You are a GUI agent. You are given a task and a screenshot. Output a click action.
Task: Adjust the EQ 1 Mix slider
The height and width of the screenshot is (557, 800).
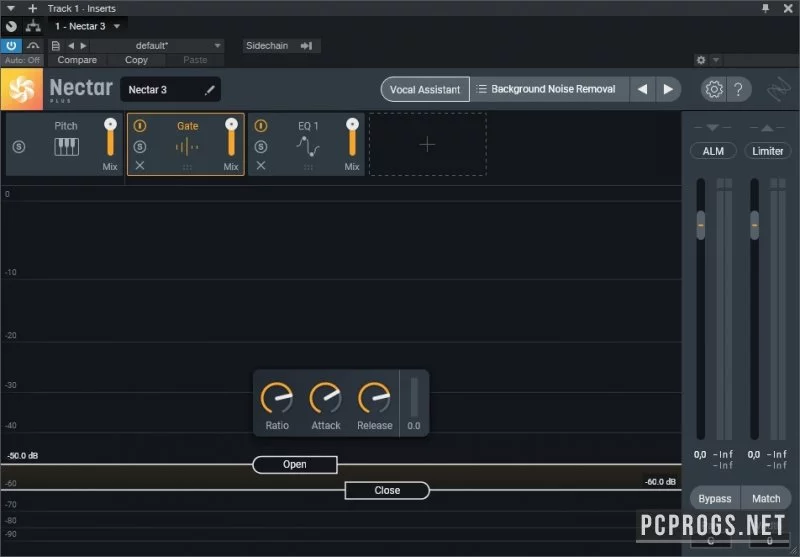click(352, 137)
